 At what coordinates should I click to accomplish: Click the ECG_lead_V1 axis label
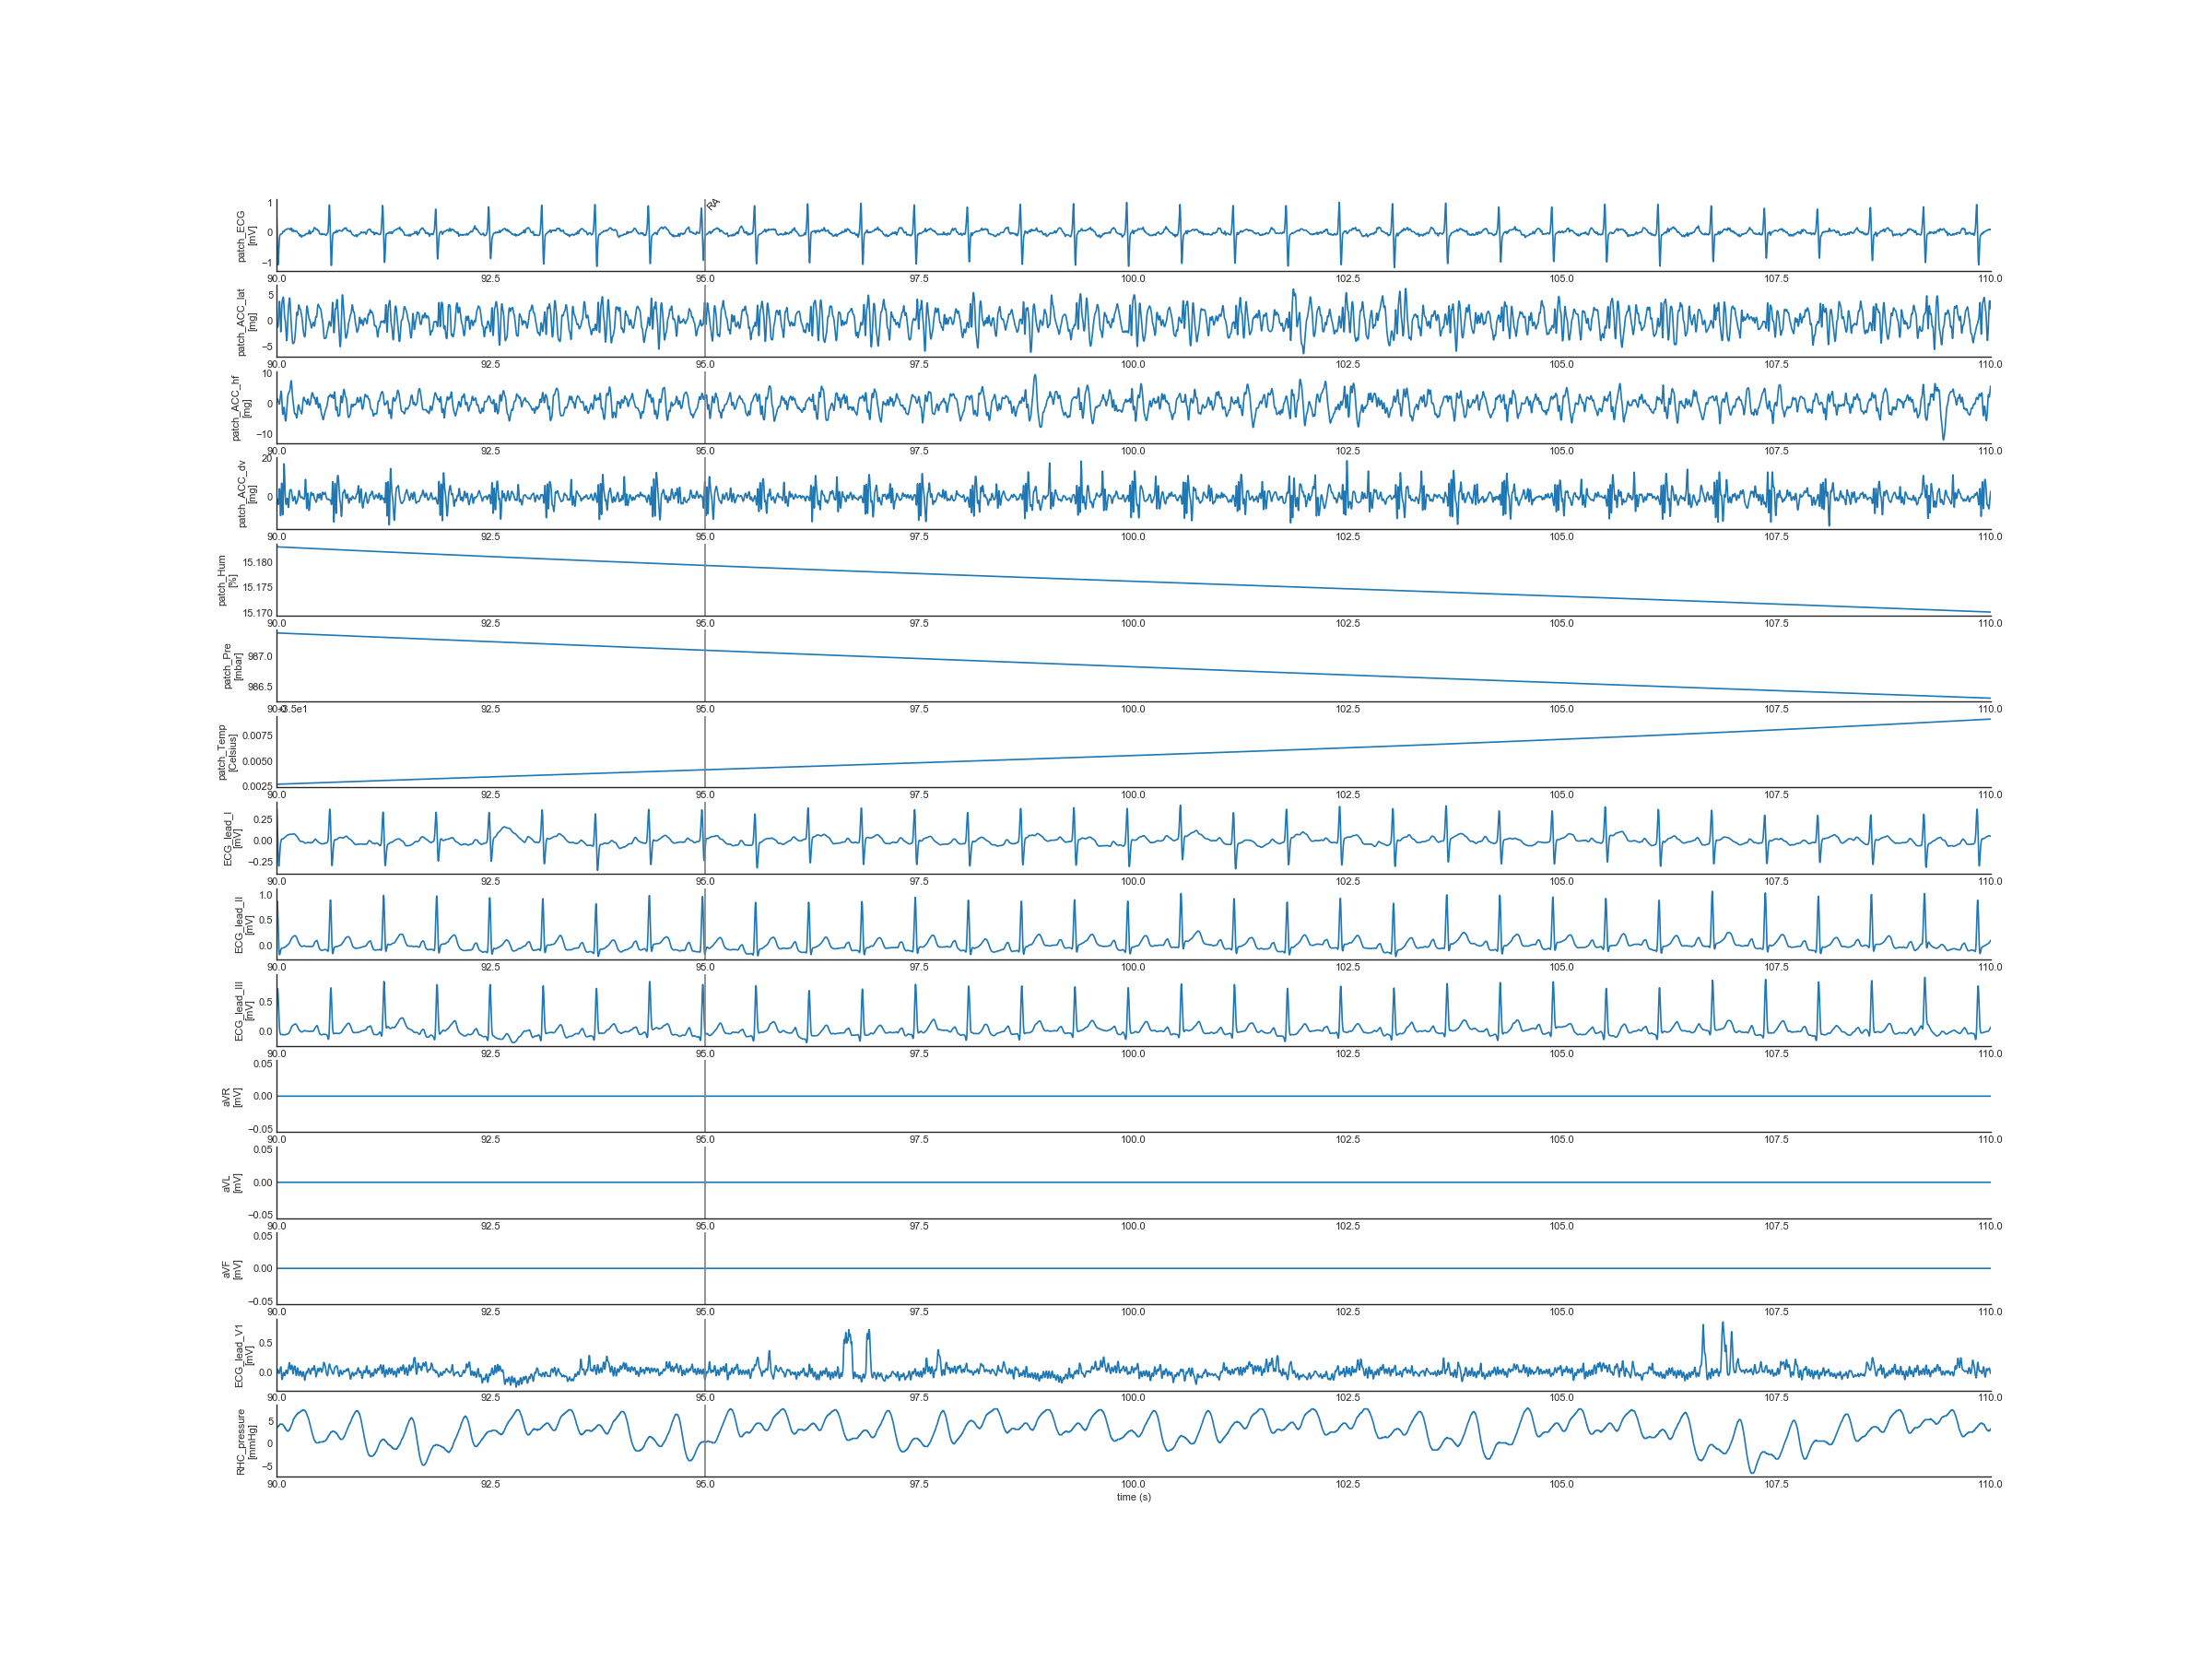(x=243, y=1355)
